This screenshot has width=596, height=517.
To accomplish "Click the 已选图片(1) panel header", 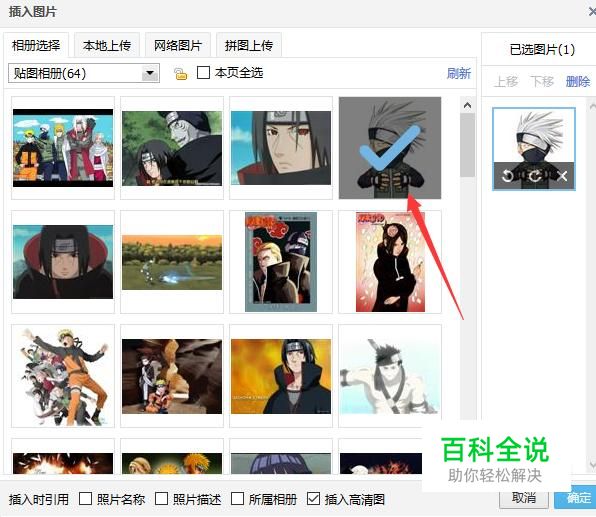I will click(542, 49).
